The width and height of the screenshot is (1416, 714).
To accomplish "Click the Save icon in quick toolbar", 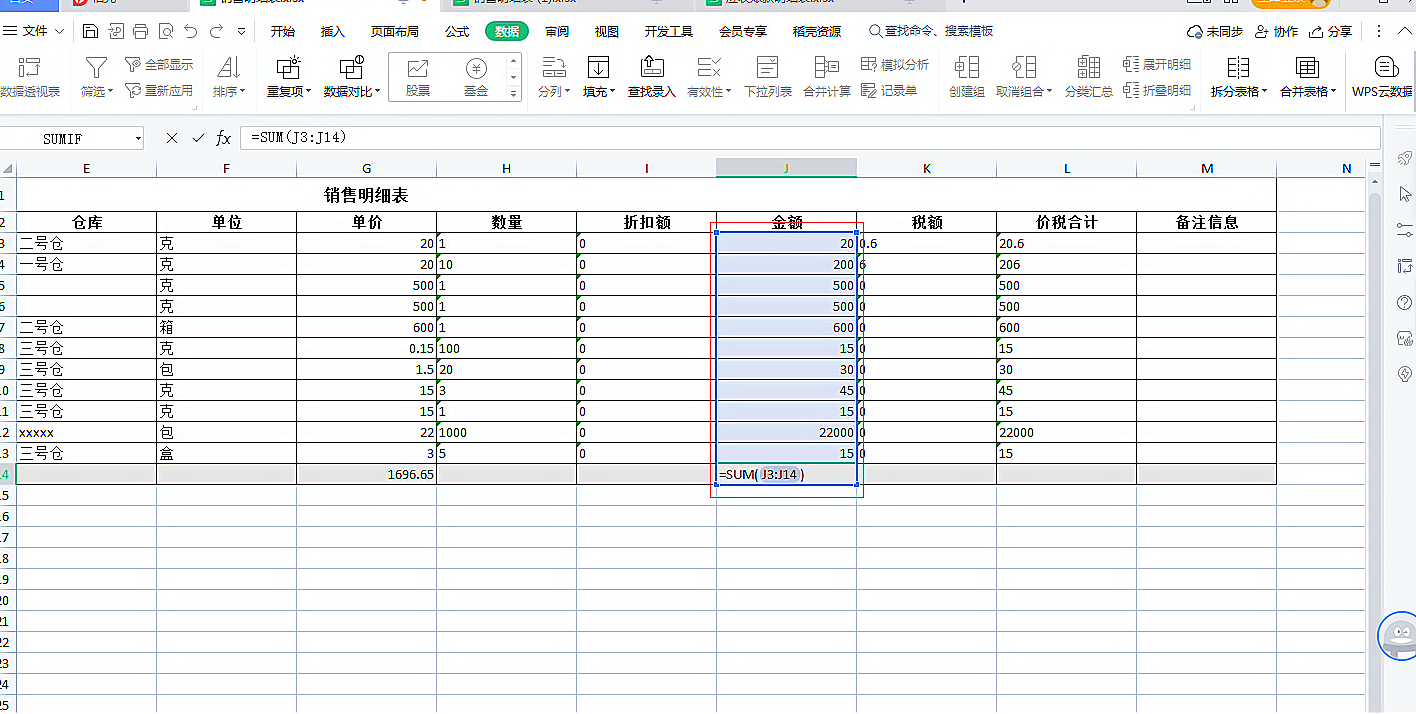I will point(90,32).
